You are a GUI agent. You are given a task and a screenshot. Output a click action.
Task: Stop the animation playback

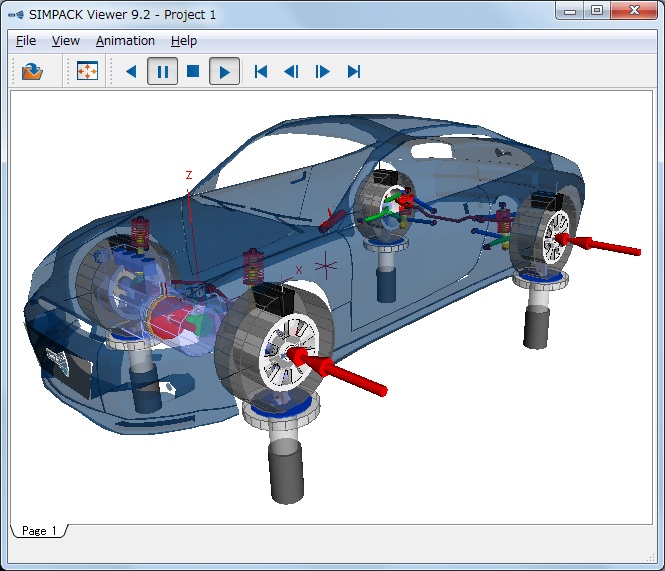pos(193,71)
